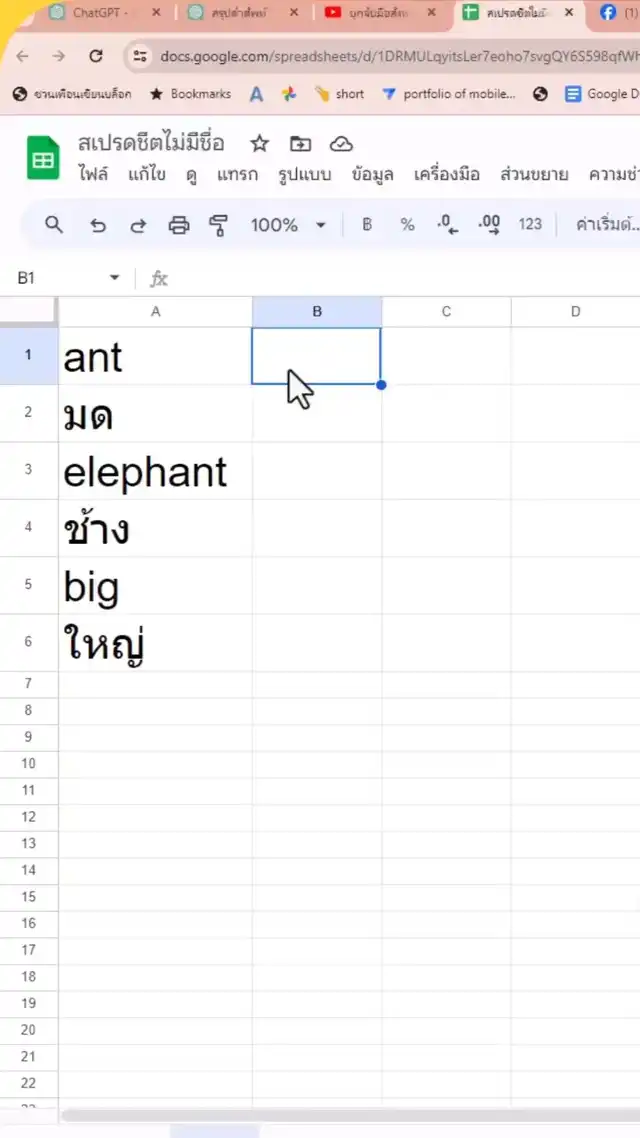The height and width of the screenshot is (1138, 640).
Task: Check the cloud save status icon
Action: click(x=341, y=144)
